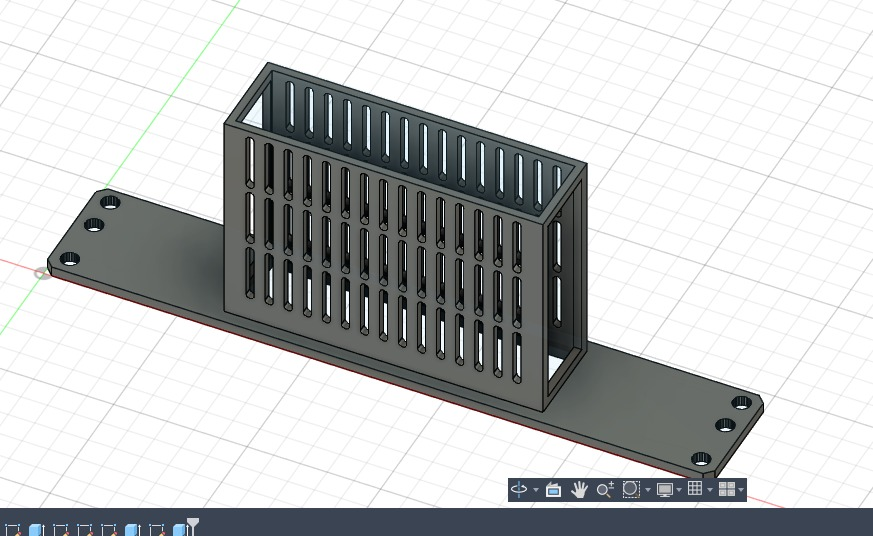Expand the Viewports dropdown arrow

pos(741,490)
